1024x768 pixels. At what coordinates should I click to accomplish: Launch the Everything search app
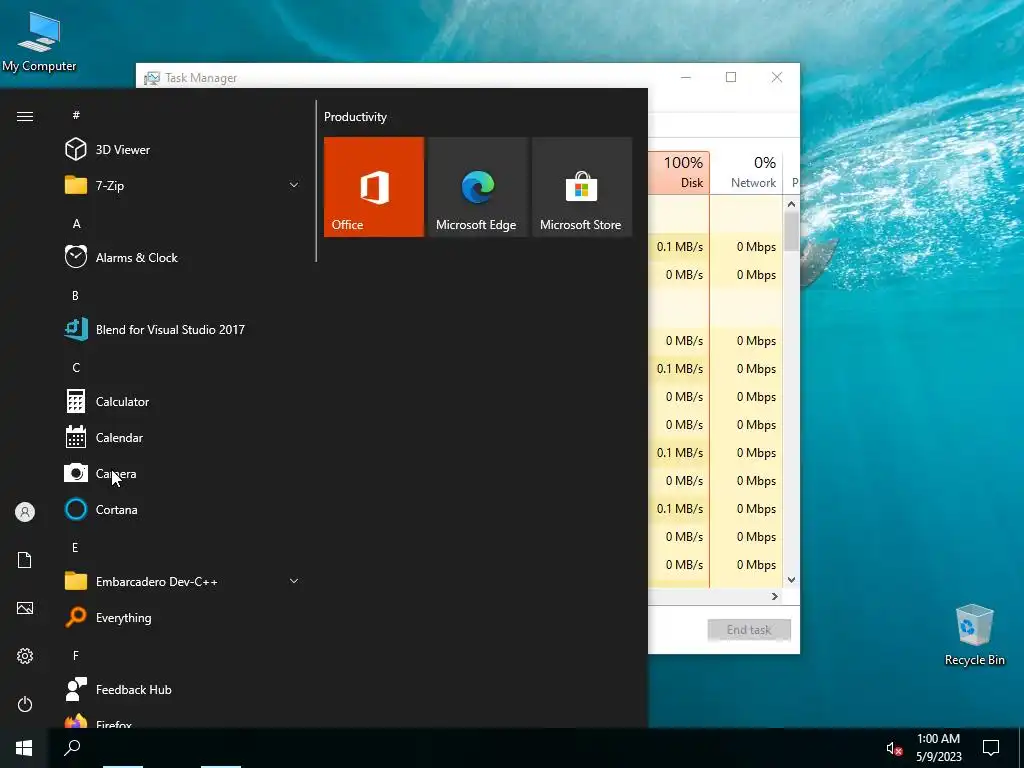[183, 618]
